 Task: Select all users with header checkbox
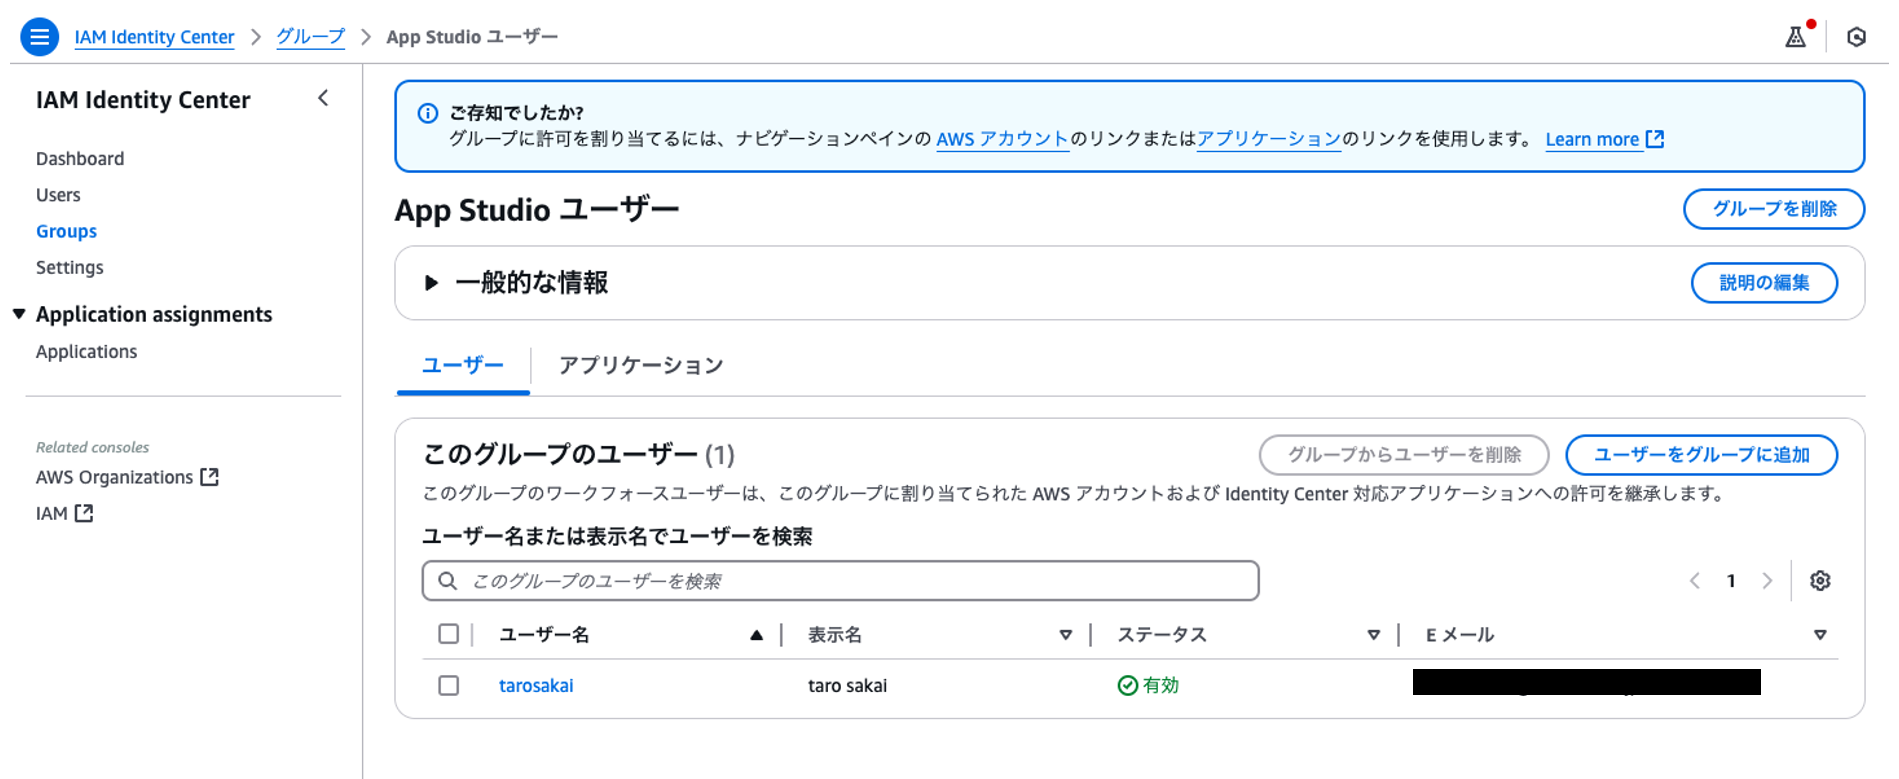pyautogui.click(x=448, y=634)
